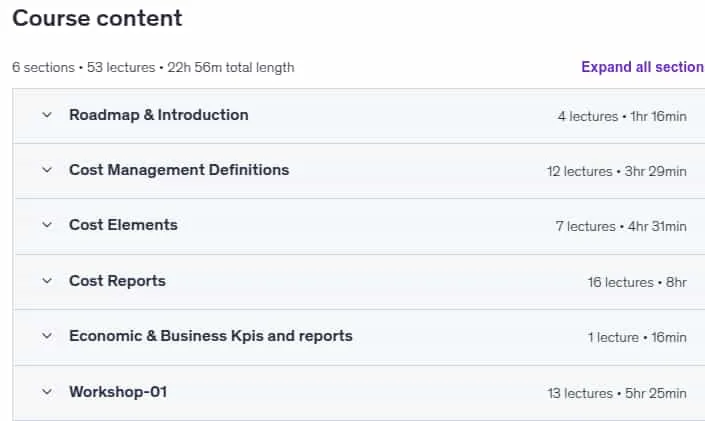Select the 1 lecture 16min label

pos(638,337)
